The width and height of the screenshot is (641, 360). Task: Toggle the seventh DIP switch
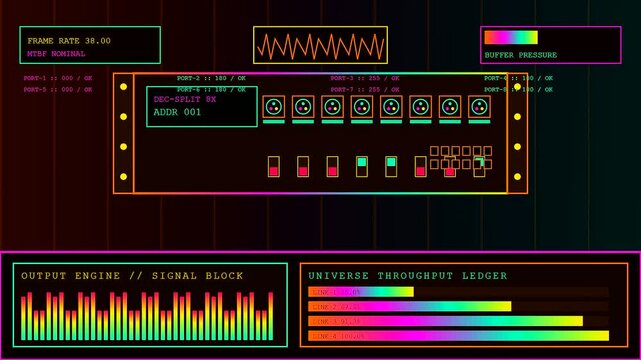point(450,166)
